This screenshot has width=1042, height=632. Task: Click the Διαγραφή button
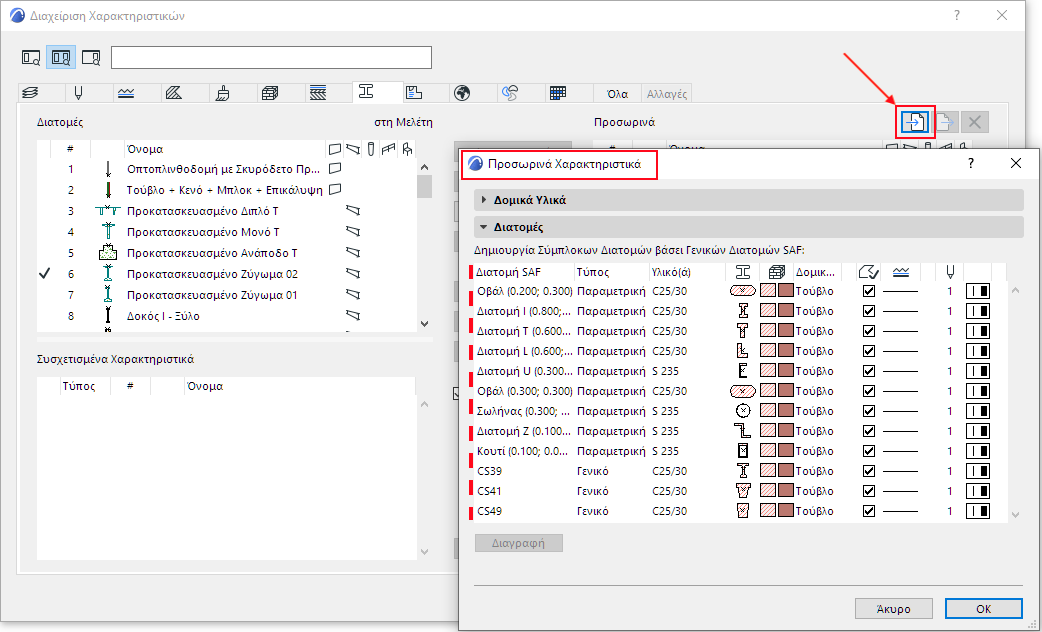point(518,543)
